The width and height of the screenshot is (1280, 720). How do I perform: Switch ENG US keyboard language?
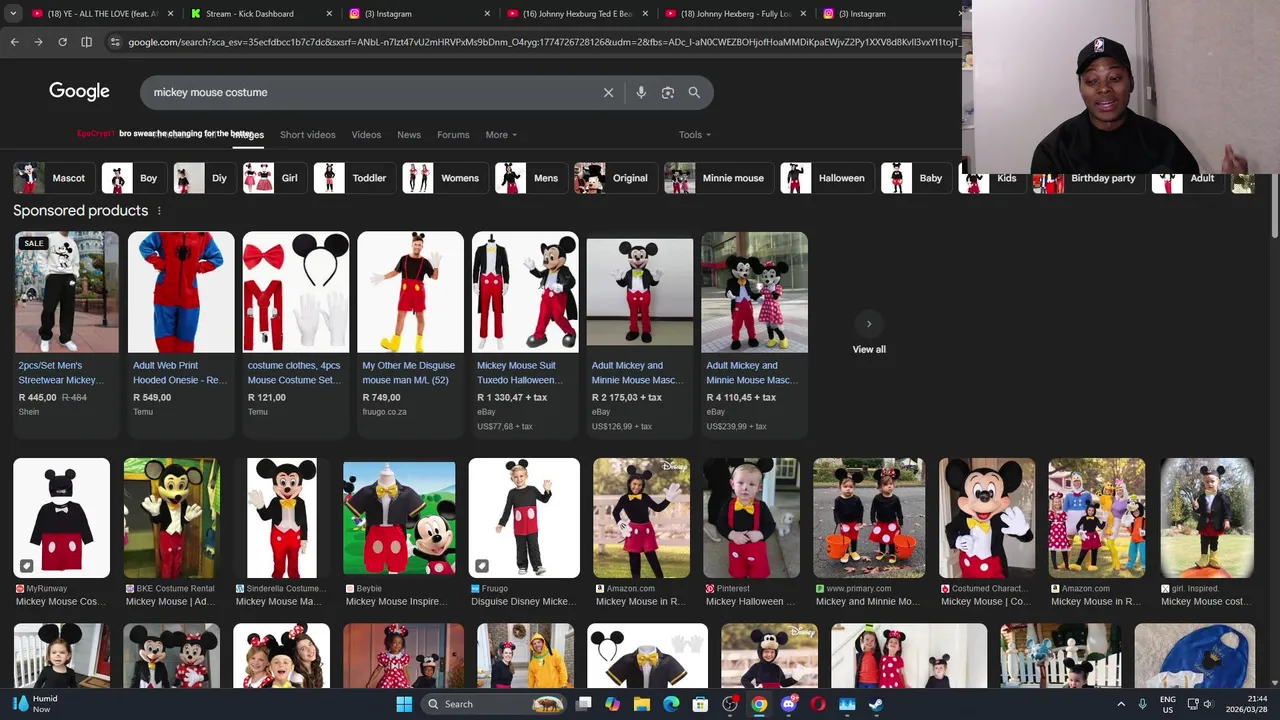click(1167, 704)
